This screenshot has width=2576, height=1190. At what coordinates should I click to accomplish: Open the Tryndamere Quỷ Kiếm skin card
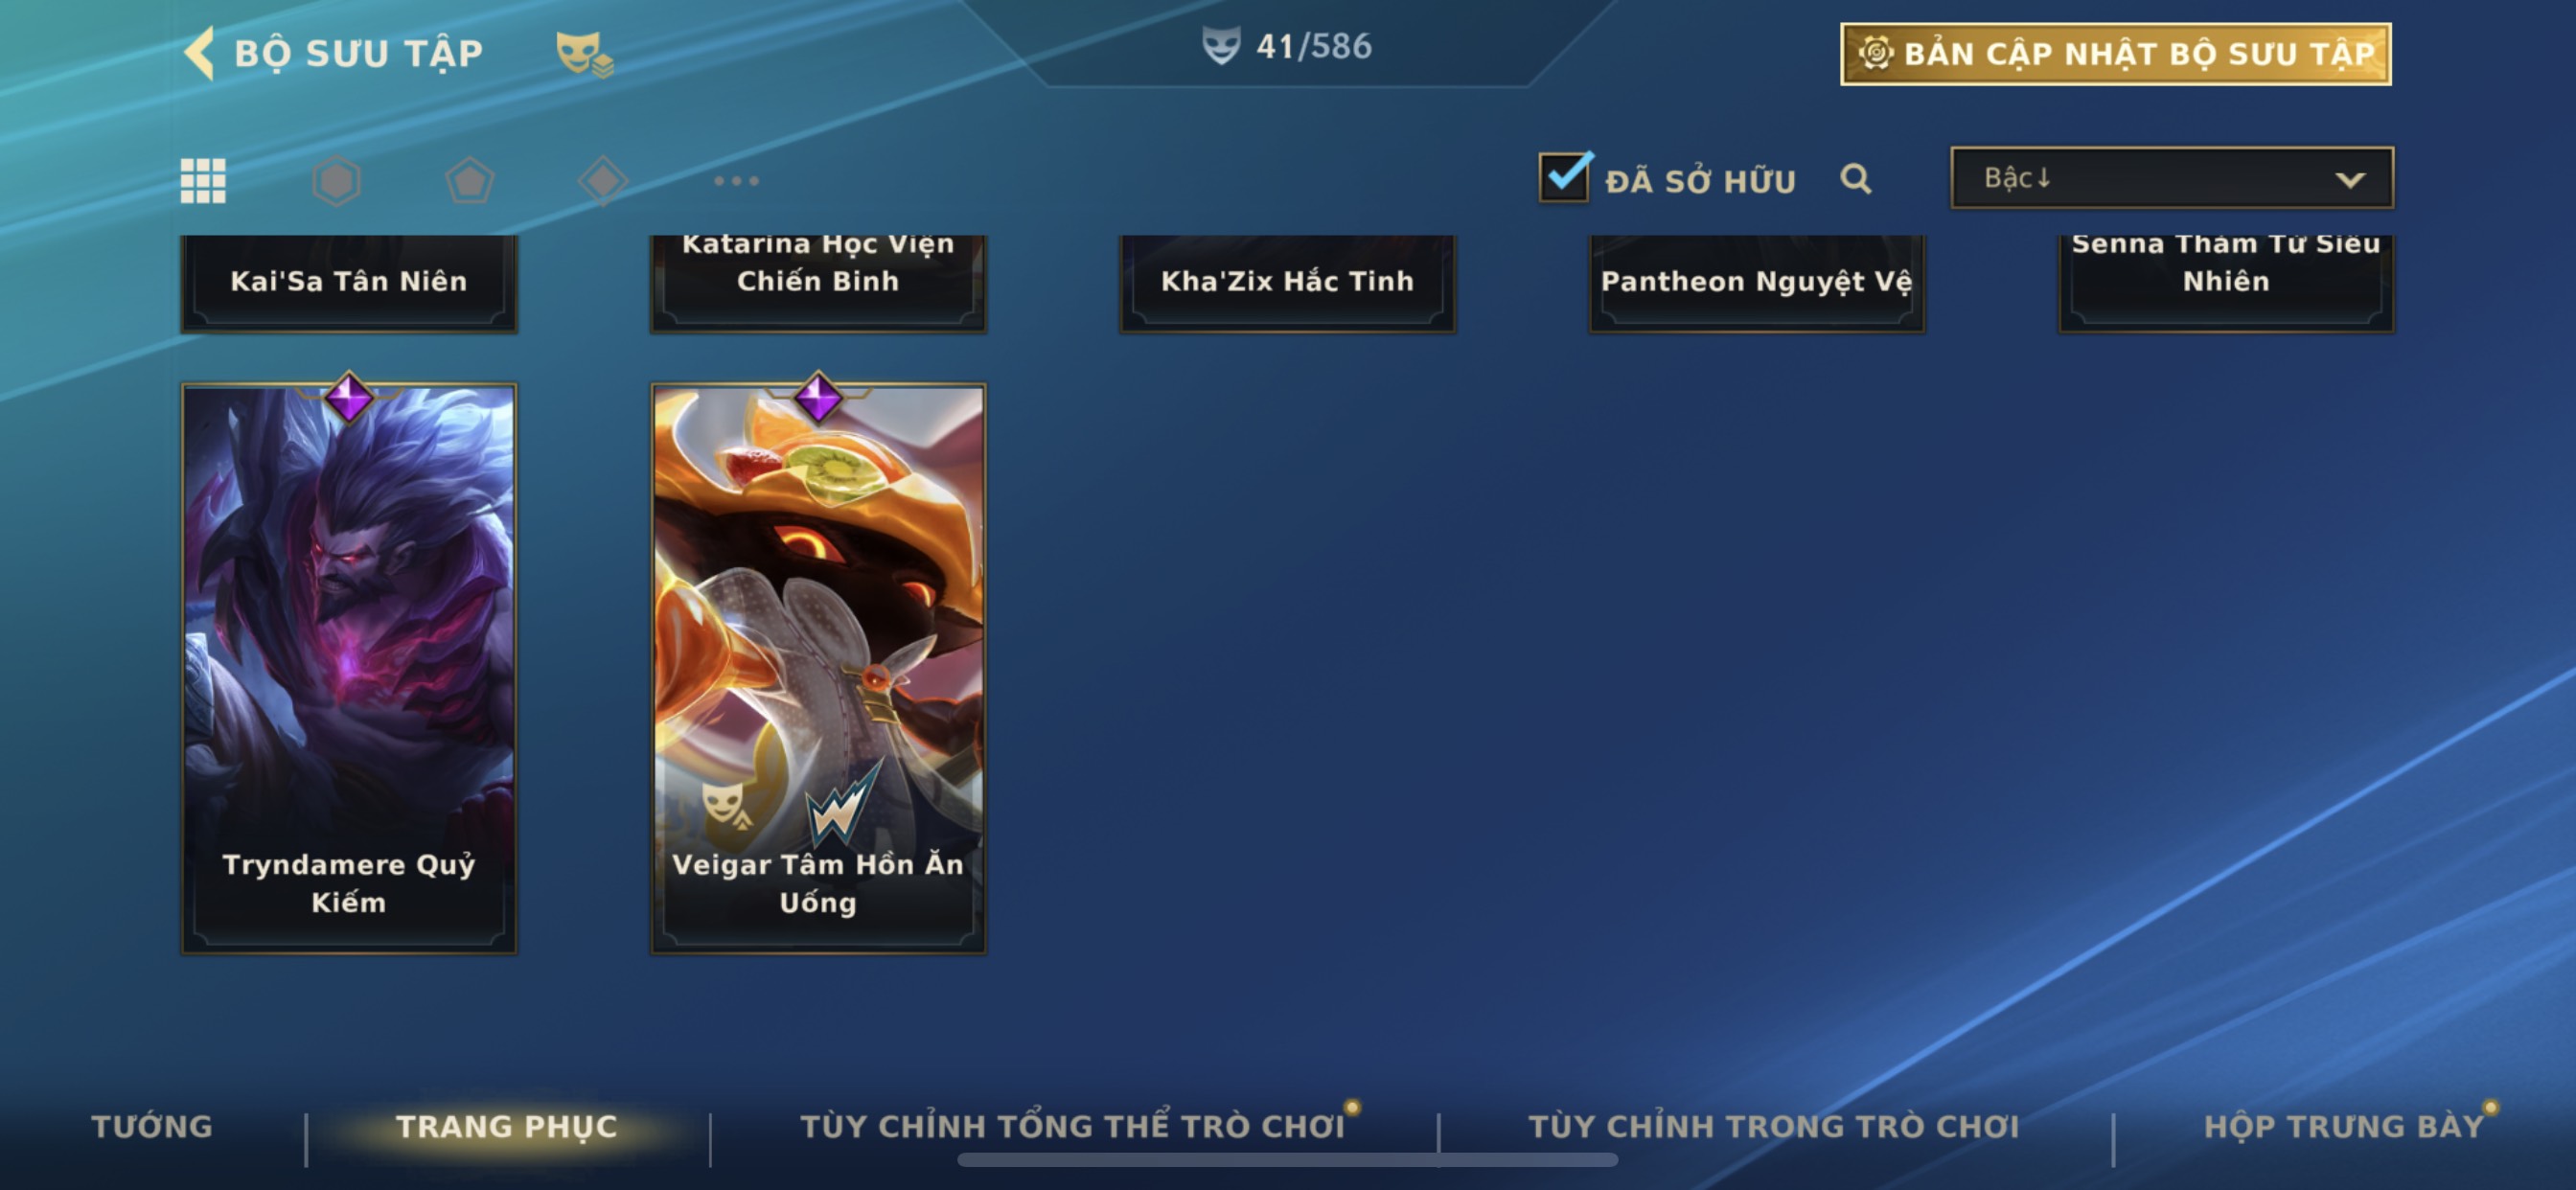tap(349, 668)
